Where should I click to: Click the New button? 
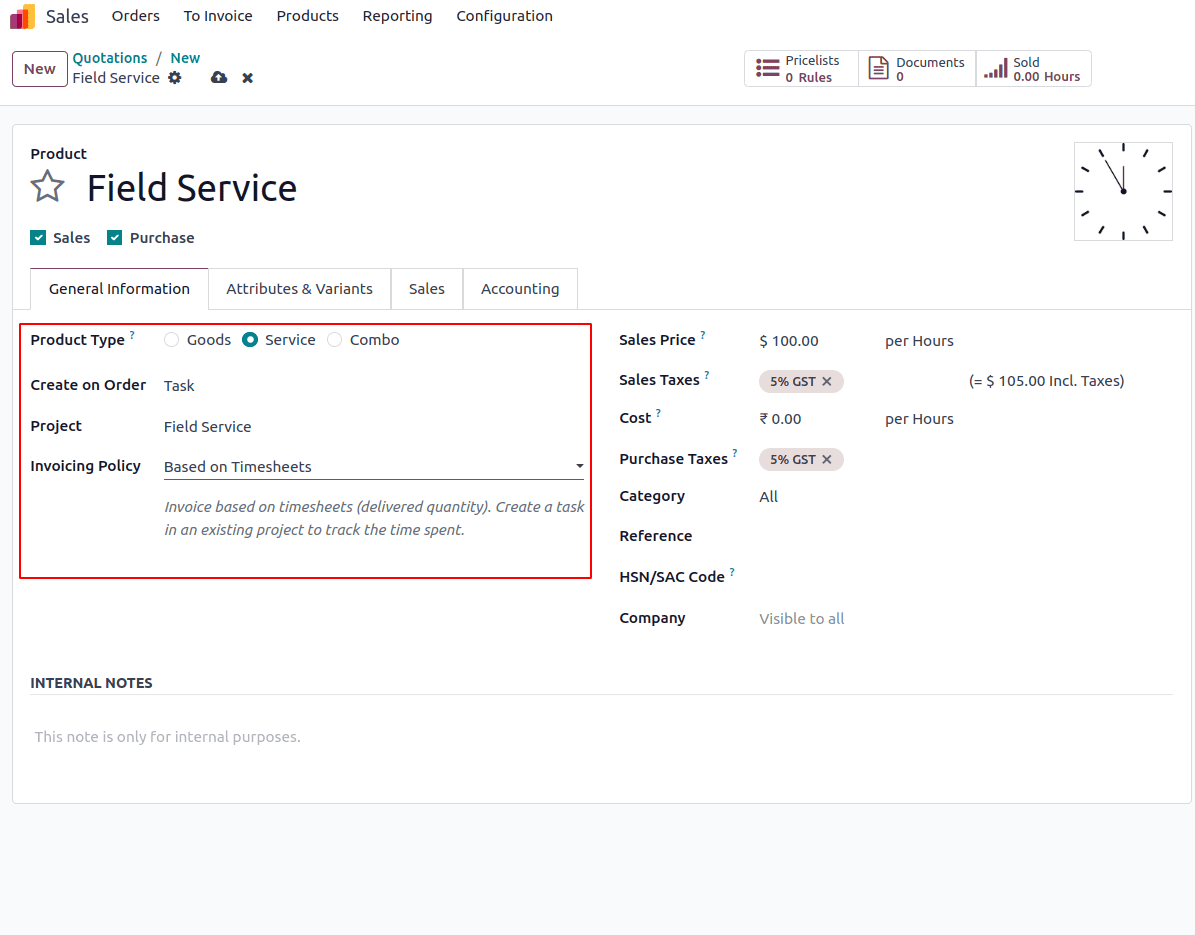(x=40, y=69)
